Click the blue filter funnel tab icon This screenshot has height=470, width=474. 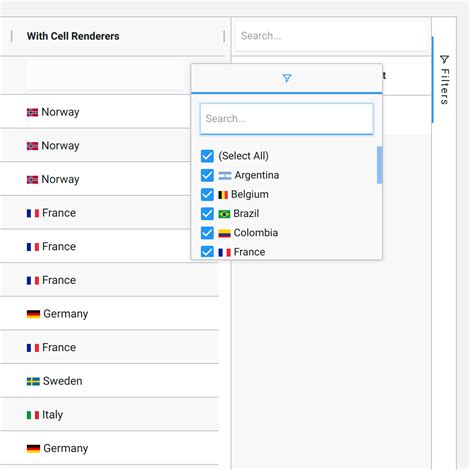(287, 78)
